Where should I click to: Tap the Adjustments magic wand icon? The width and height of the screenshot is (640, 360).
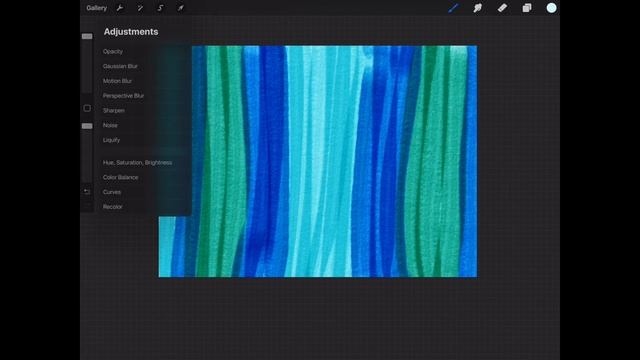[x=140, y=8]
